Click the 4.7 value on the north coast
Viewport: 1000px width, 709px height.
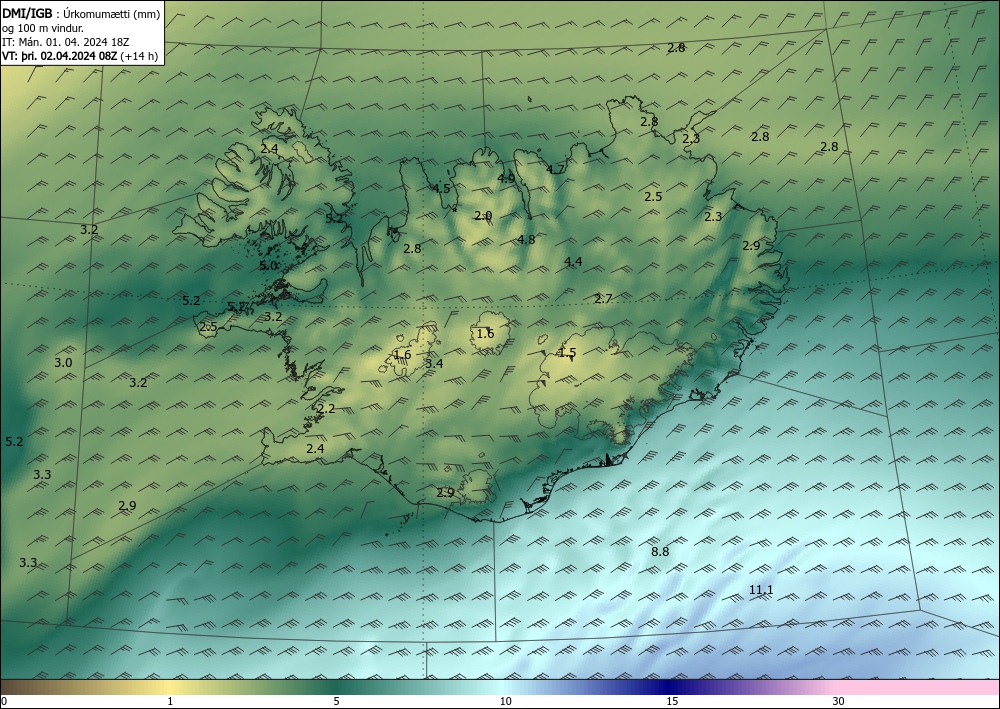(555, 170)
